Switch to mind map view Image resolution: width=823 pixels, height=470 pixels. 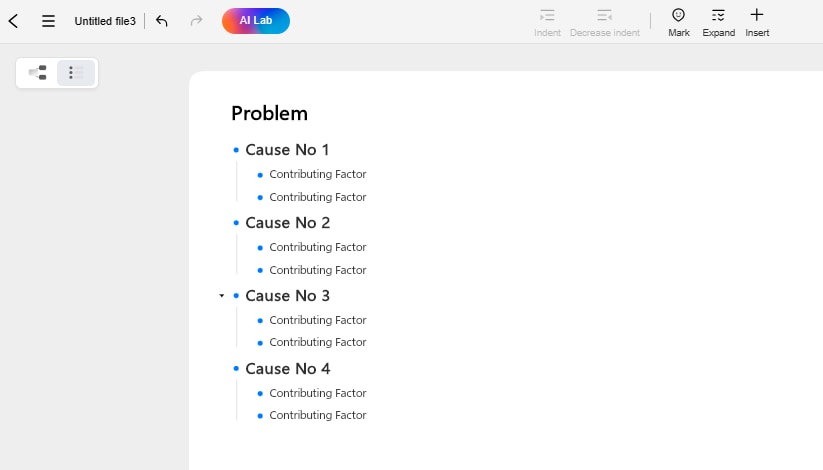pos(38,73)
